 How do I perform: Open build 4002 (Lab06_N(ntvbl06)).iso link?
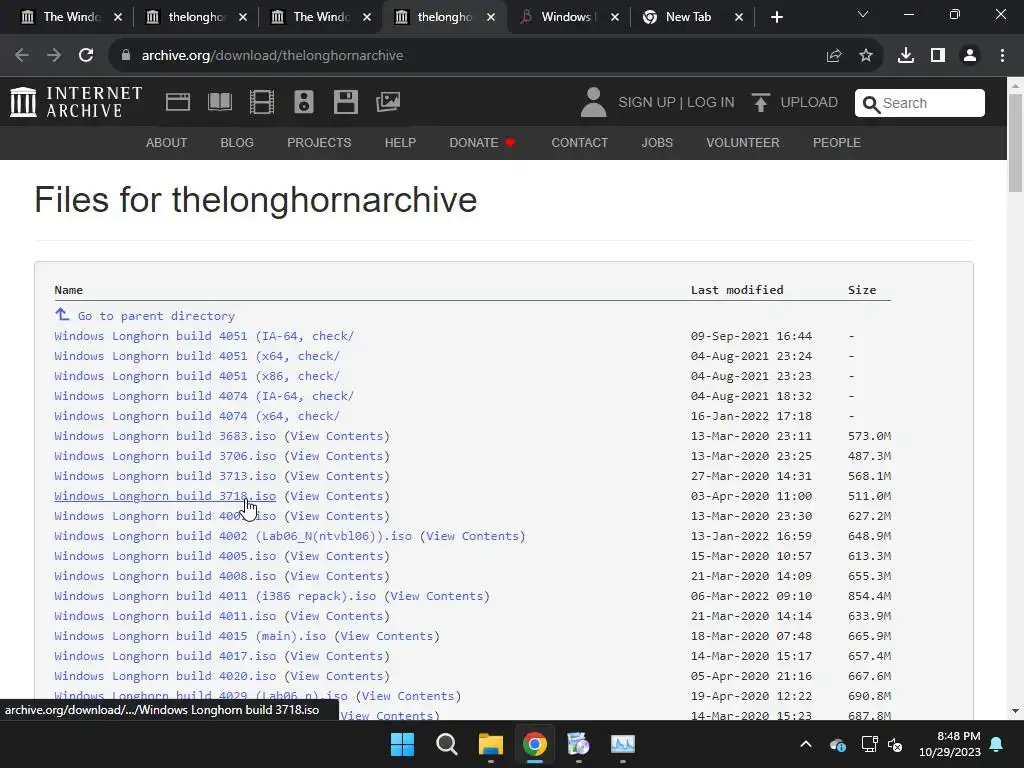pyautogui.click(x=233, y=536)
